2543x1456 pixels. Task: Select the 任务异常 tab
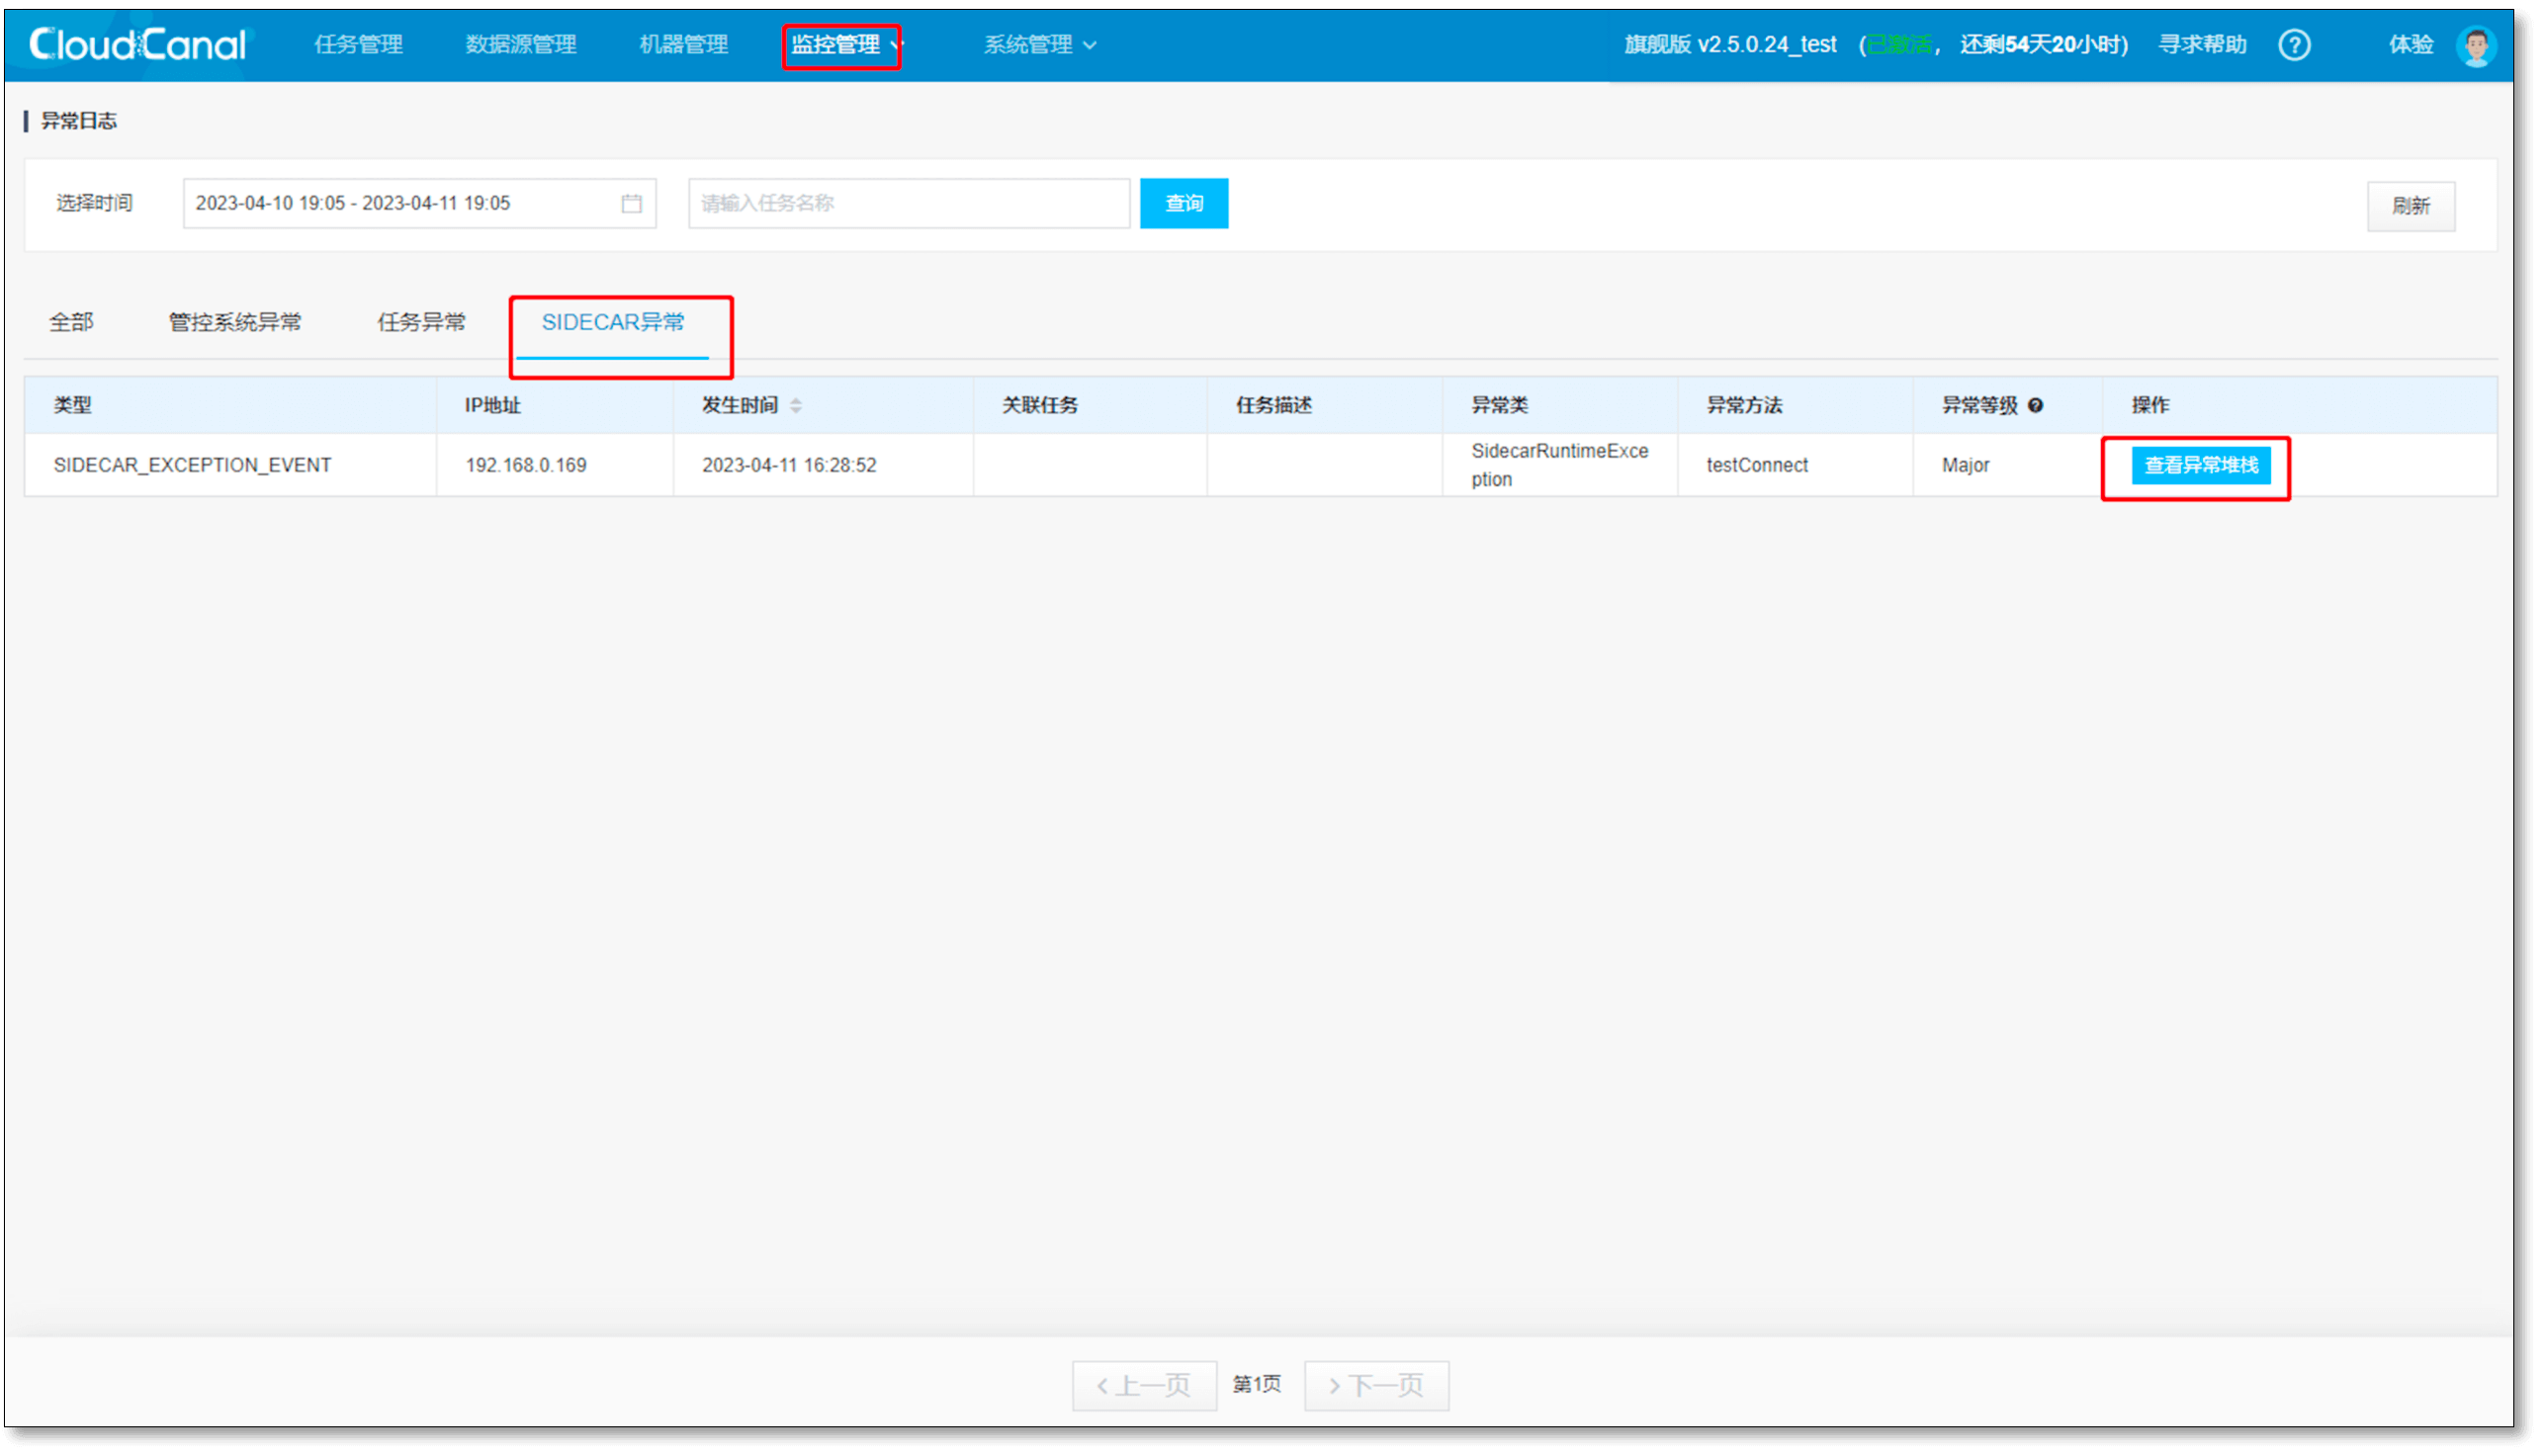pyautogui.click(x=421, y=322)
